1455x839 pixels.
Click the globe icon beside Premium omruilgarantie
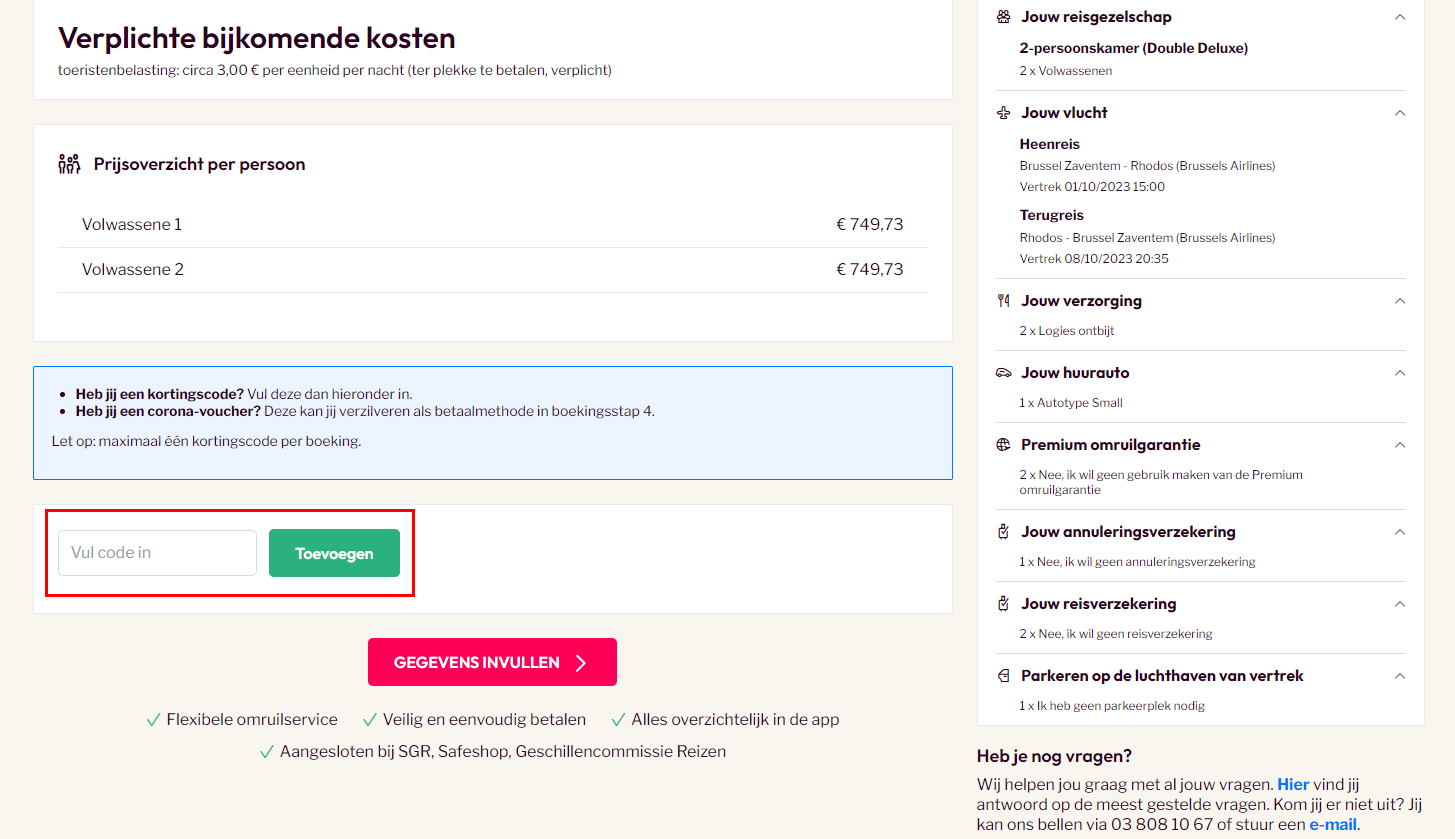click(x=1004, y=445)
